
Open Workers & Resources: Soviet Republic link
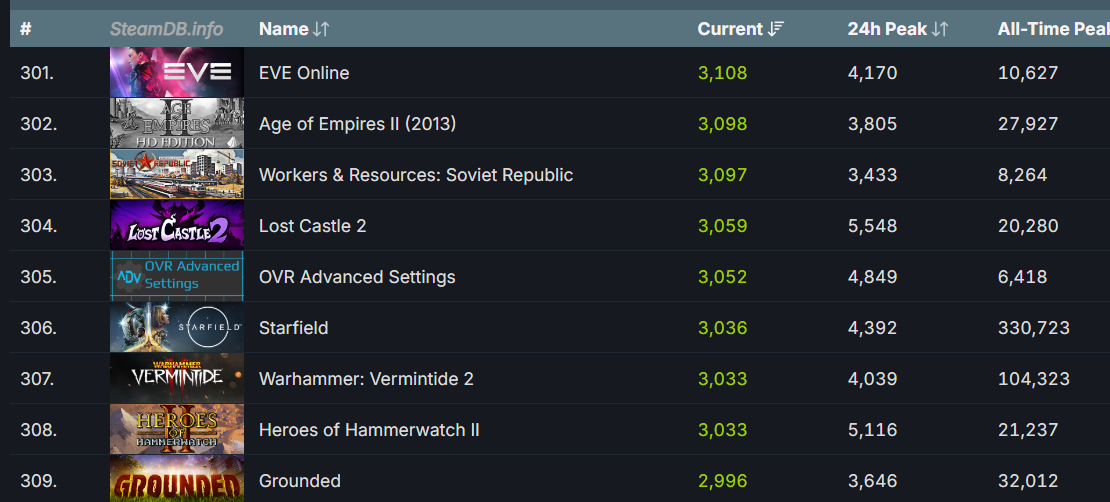pos(416,175)
